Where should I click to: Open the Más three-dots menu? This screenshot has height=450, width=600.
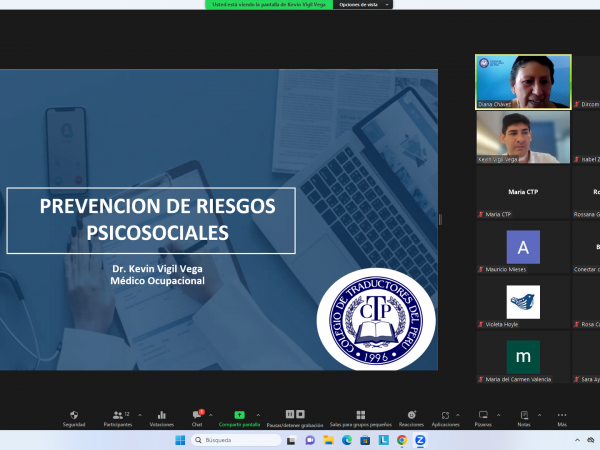coord(562,419)
